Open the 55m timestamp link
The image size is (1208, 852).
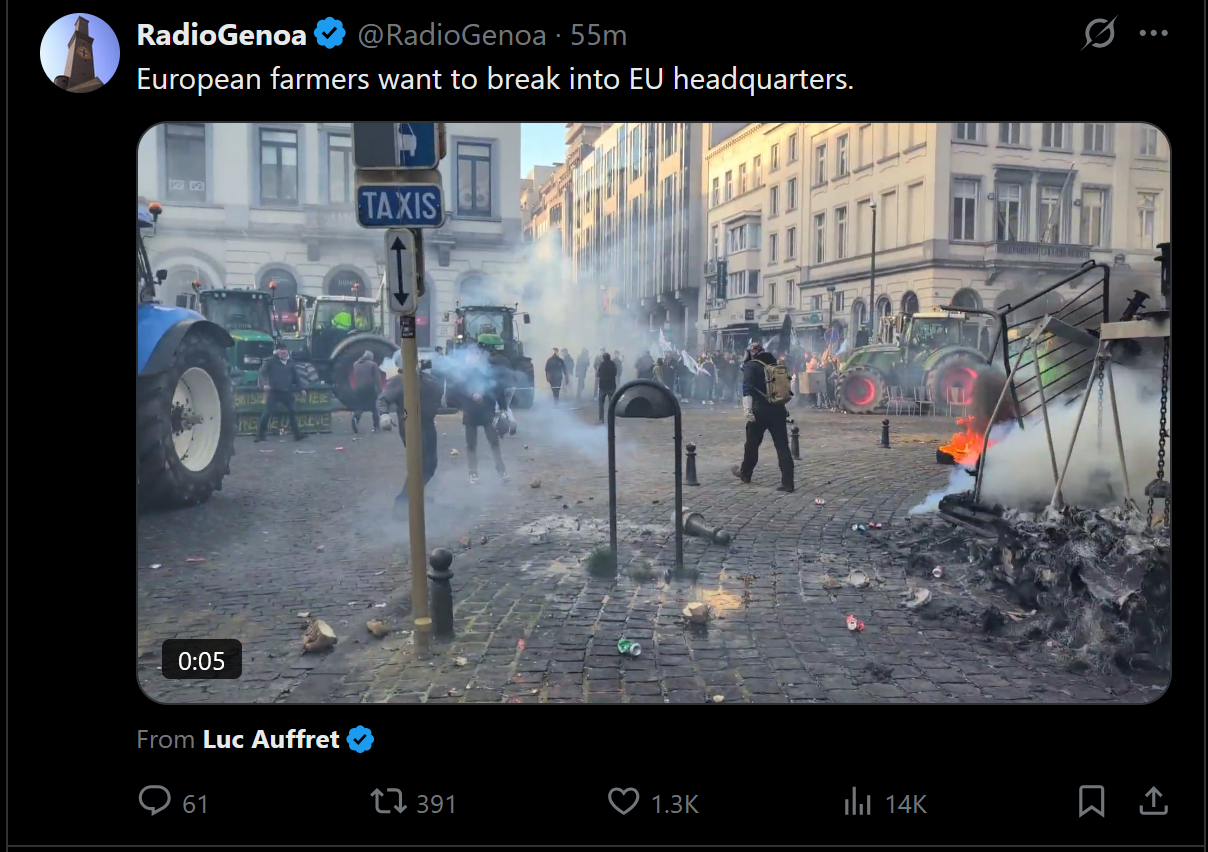coord(598,35)
